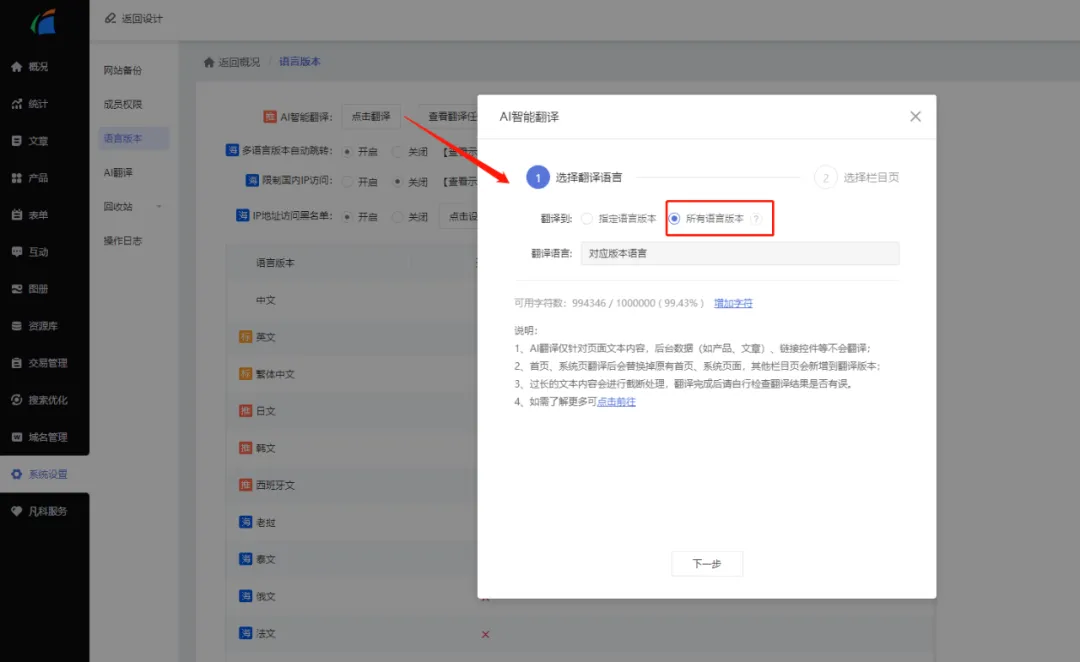Click the 系统设置 gear icon
This screenshot has height=662, width=1080.
17,474
